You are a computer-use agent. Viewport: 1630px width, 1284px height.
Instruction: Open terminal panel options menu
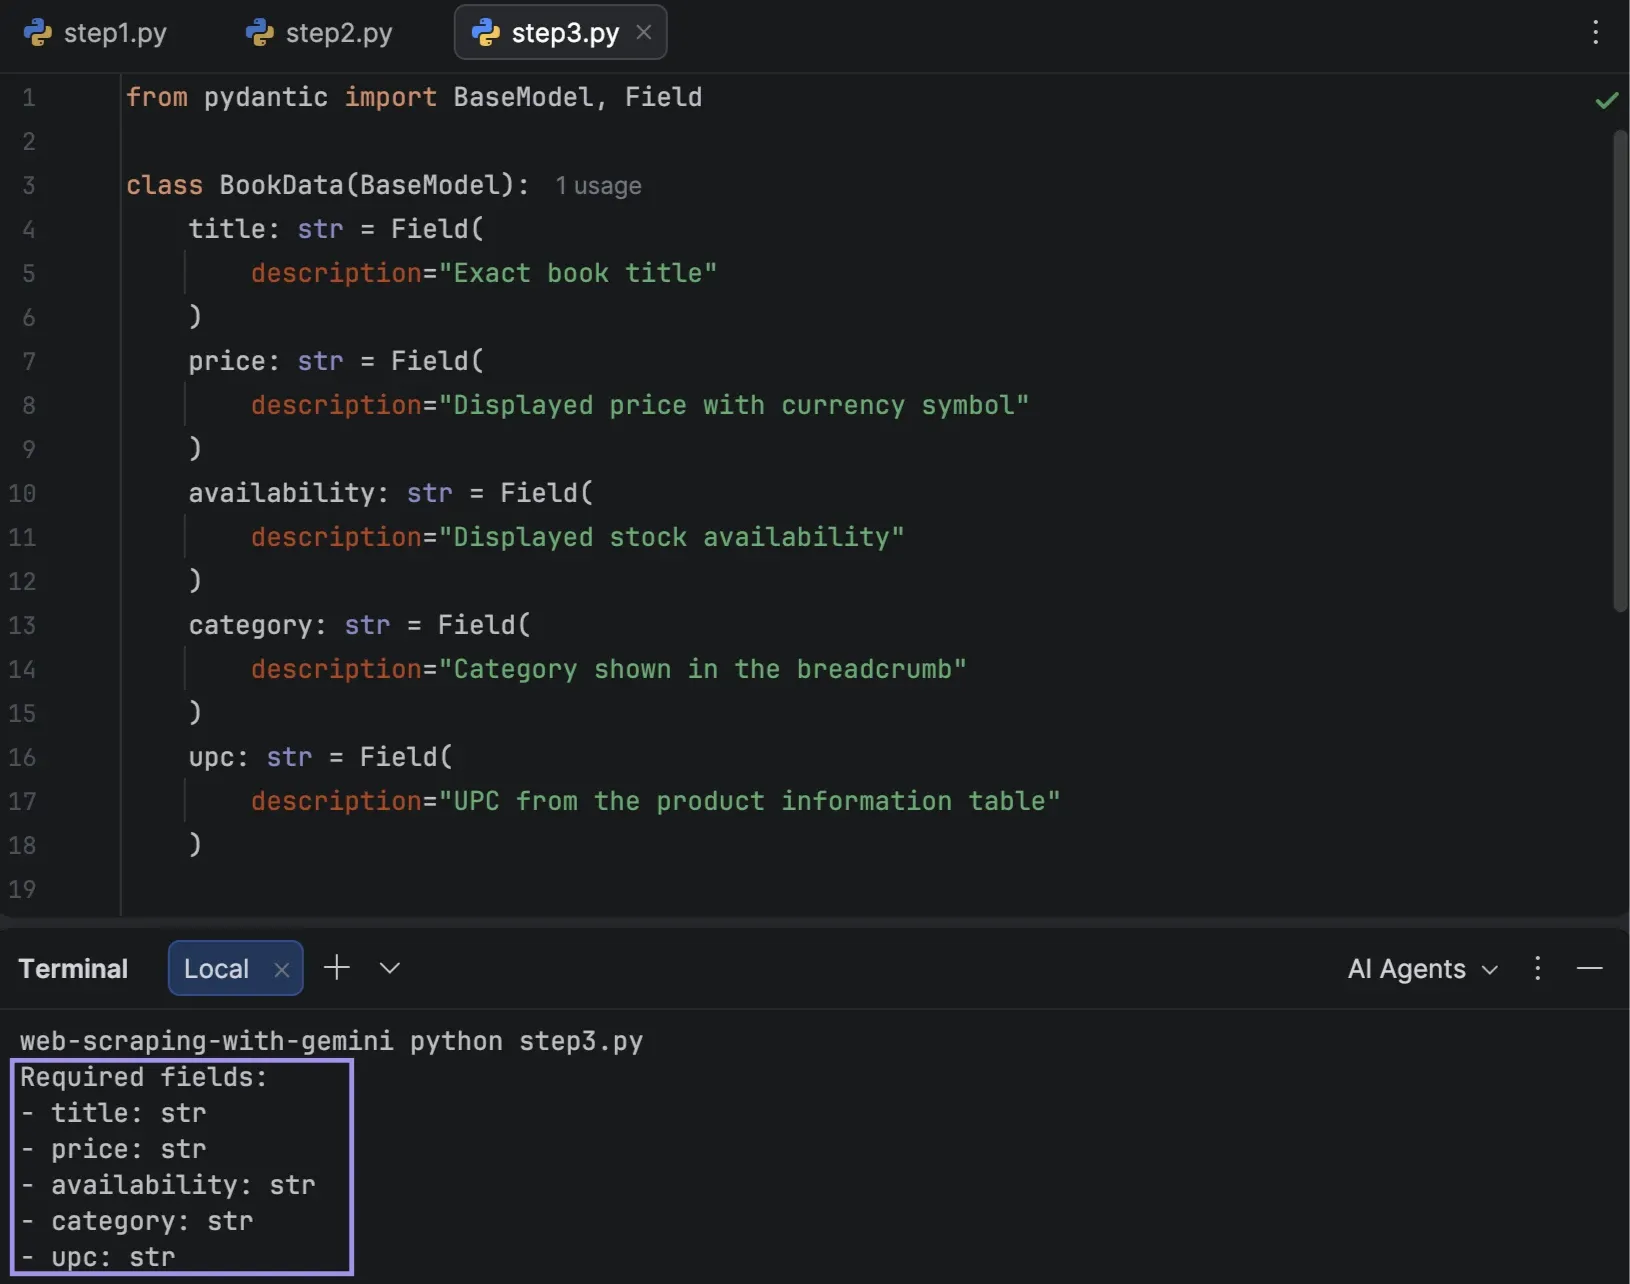(x=1537, y=968)
